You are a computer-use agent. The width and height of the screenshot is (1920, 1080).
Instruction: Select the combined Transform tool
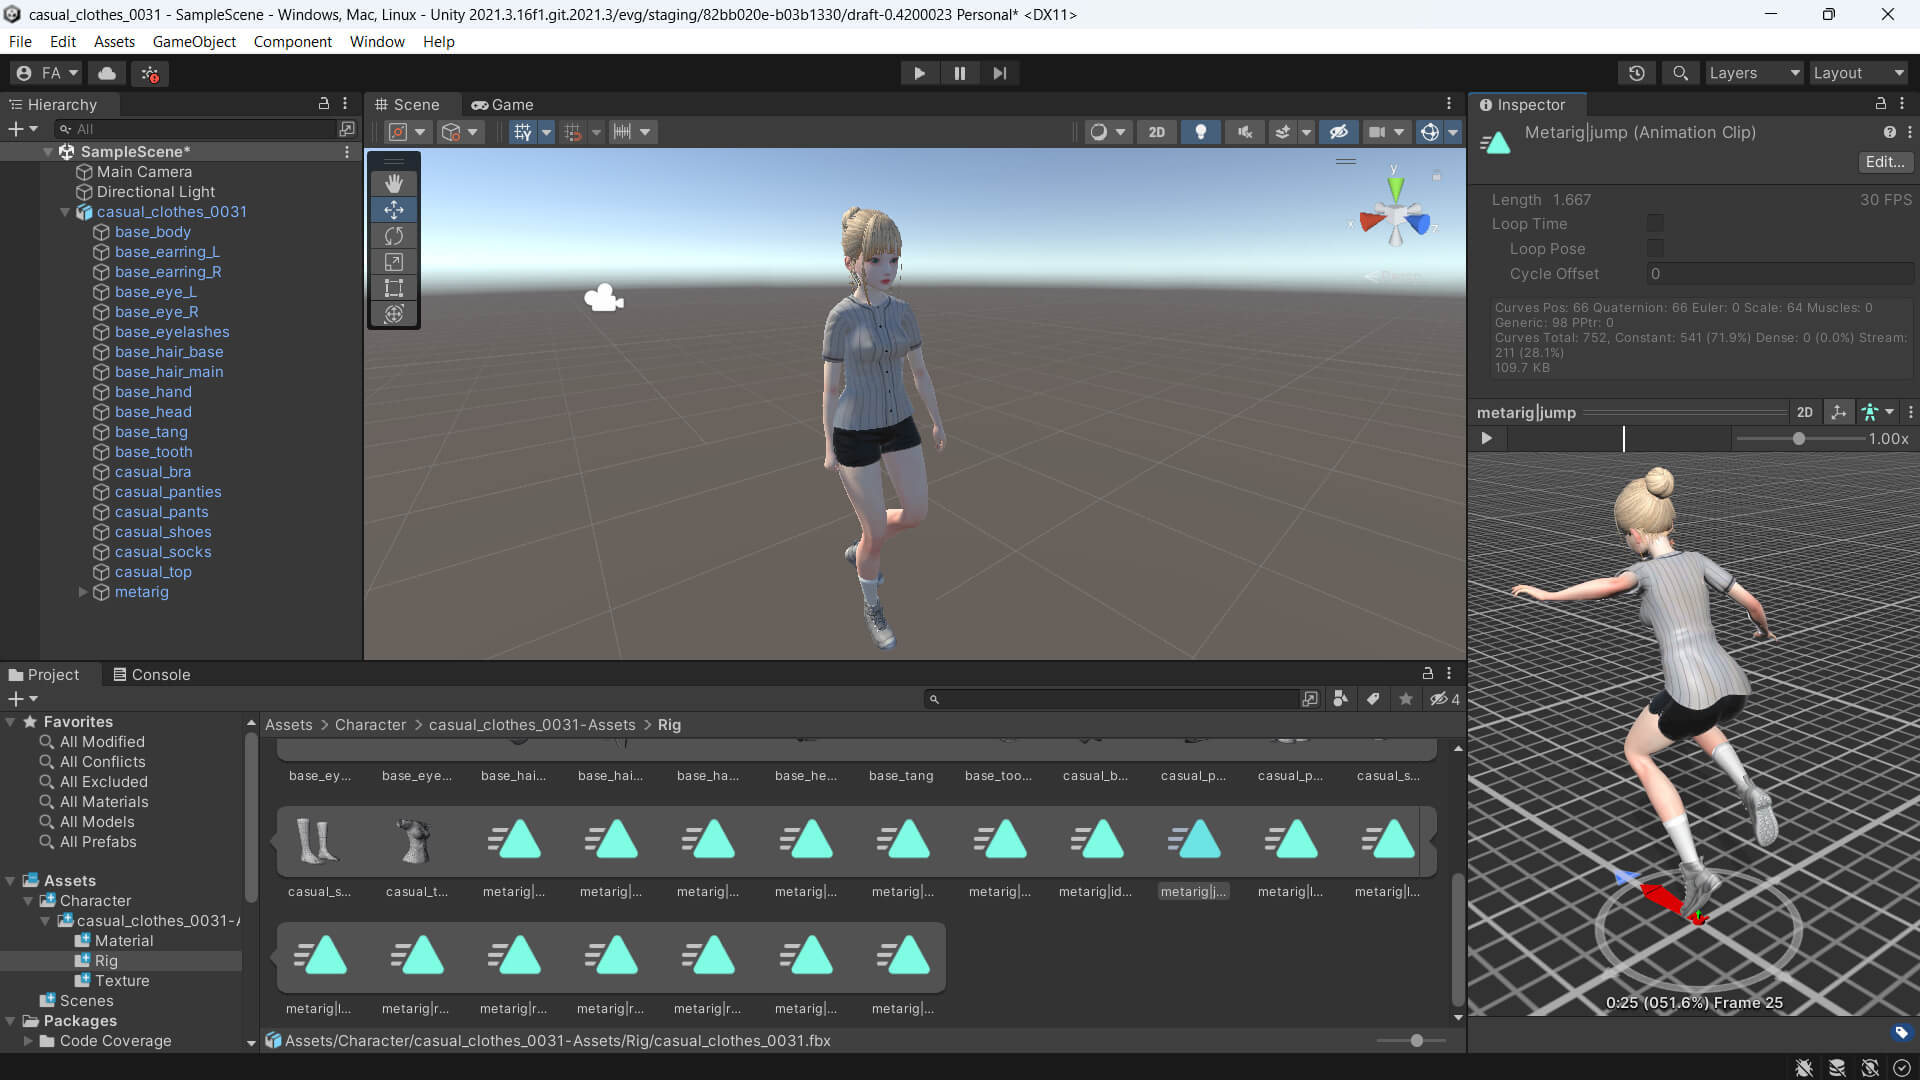(x=394, y=314)
